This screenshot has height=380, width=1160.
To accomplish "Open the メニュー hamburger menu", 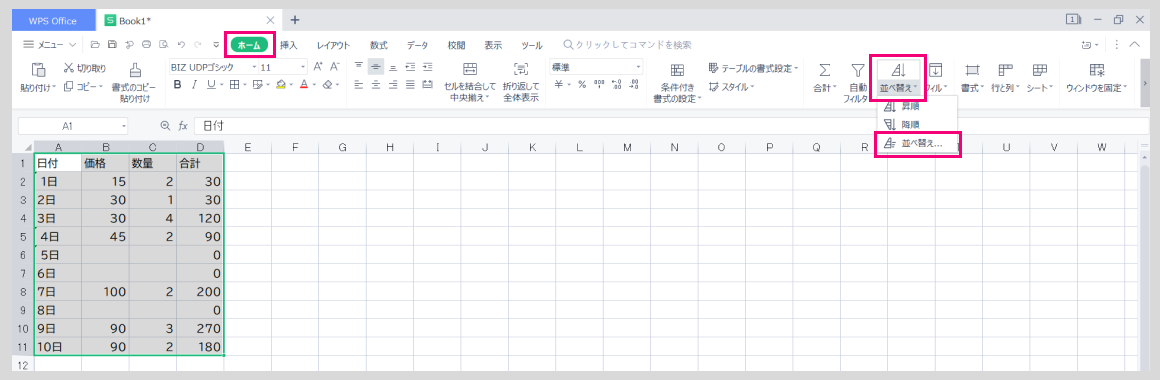I will [x=50, y=45].
